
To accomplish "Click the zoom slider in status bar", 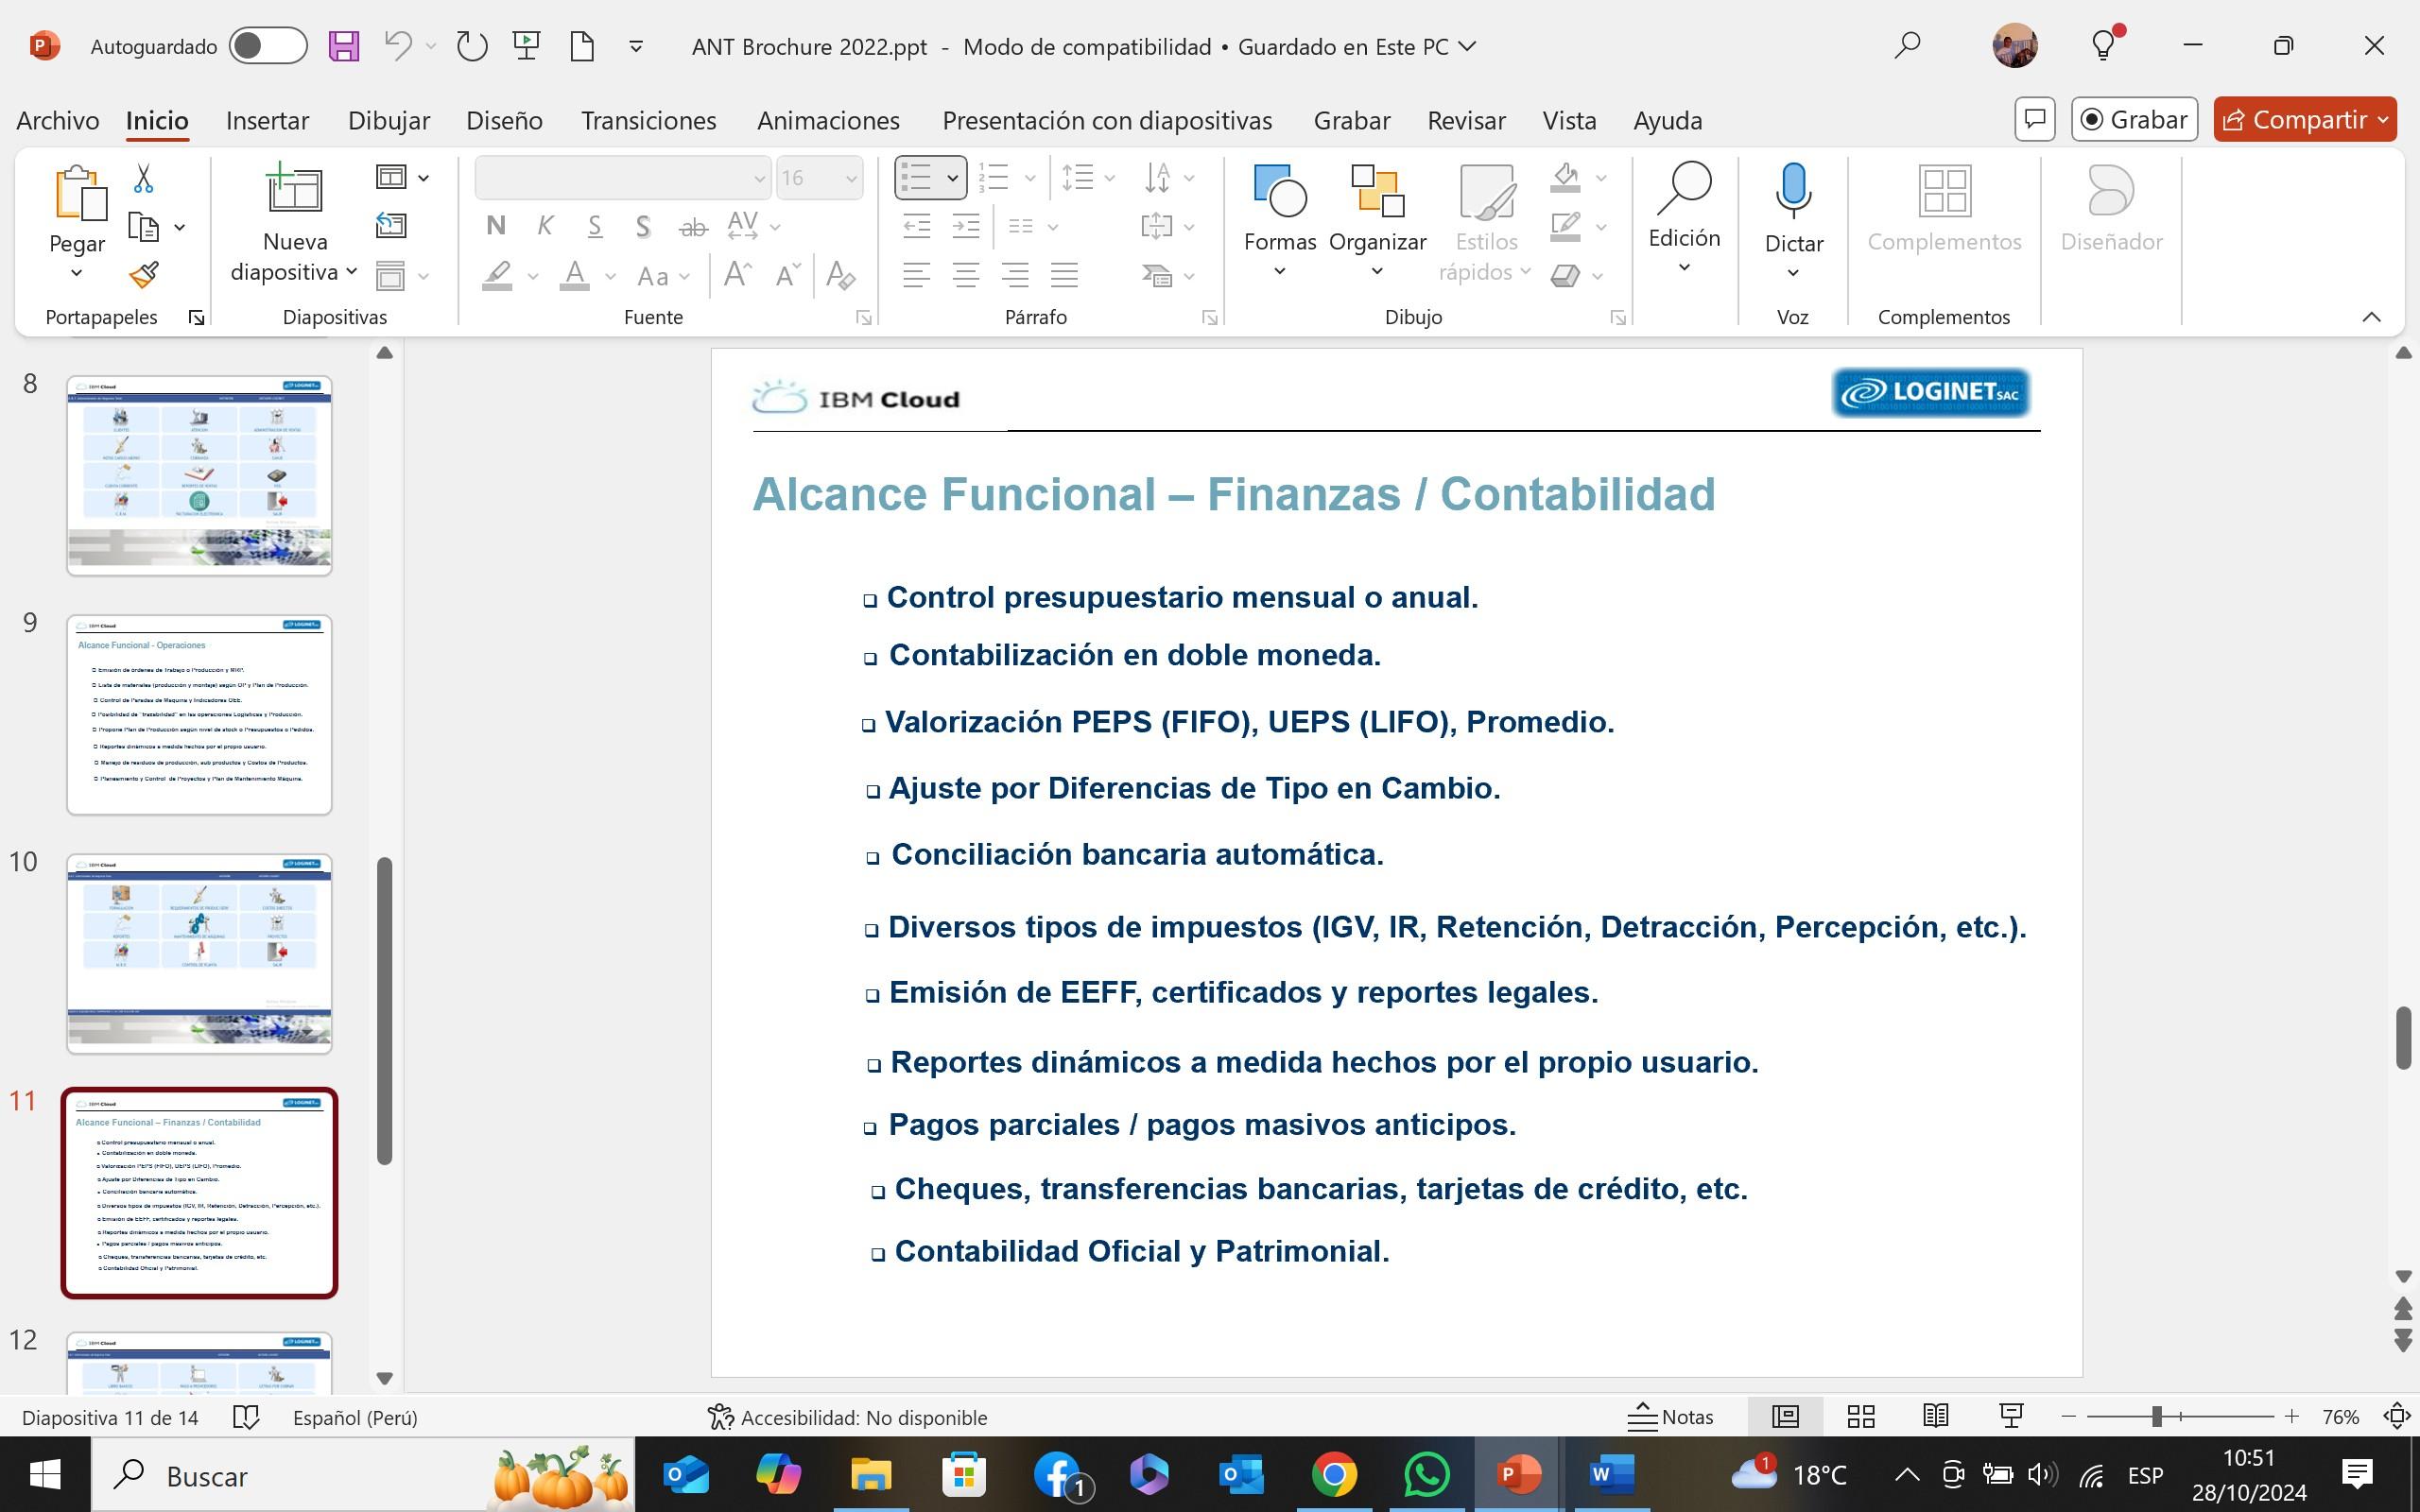I will pyautogui.click(x=2157, y=1416).
